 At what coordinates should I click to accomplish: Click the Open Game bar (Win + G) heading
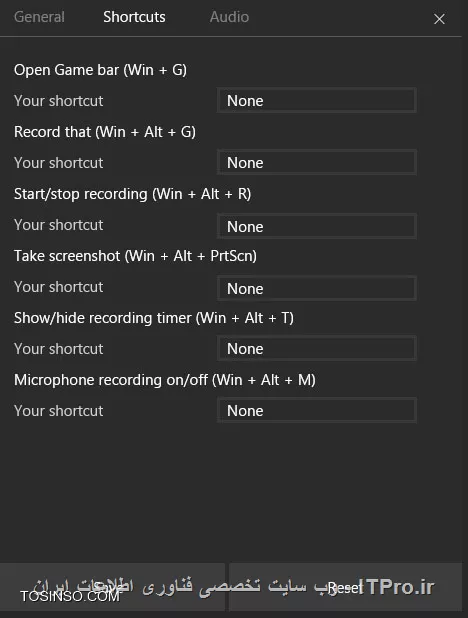coord(100,70)
